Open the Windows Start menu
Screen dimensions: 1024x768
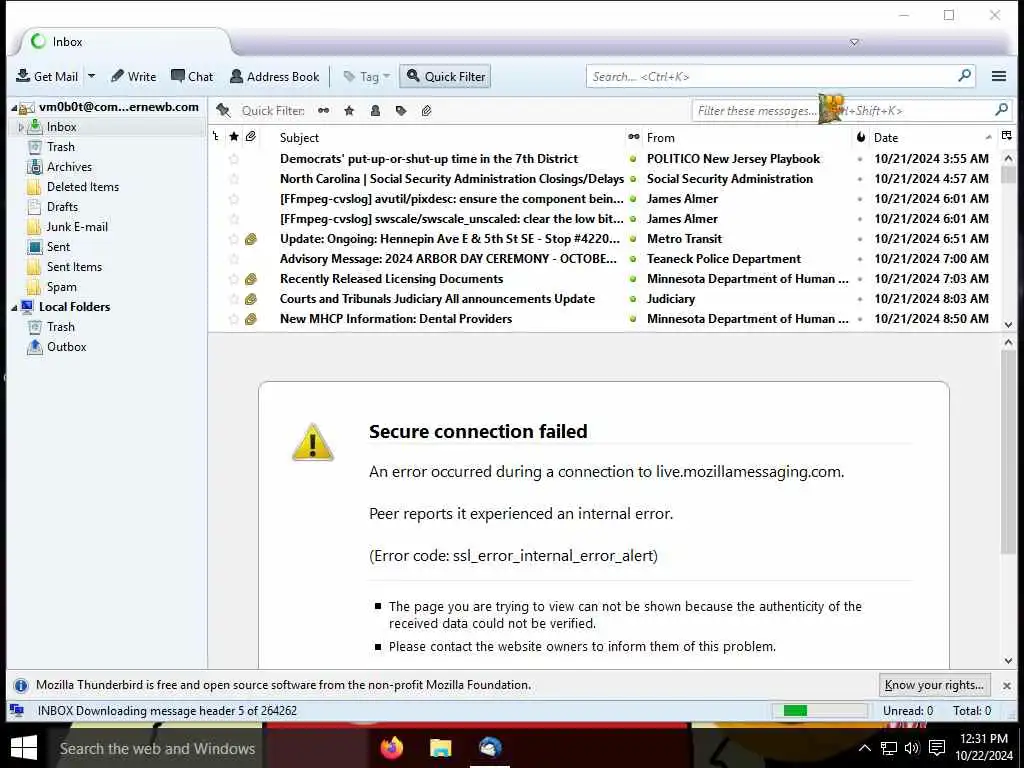24,748
